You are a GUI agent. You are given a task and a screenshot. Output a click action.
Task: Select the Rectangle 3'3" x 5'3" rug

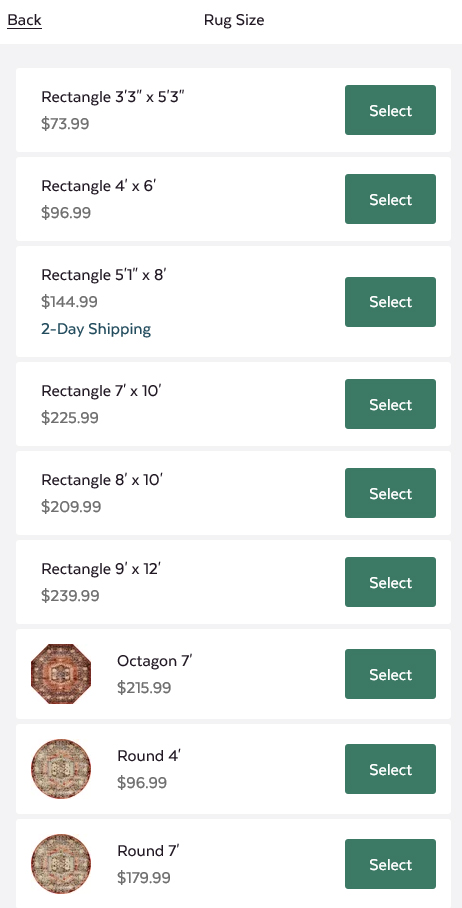tap(390, 110)
